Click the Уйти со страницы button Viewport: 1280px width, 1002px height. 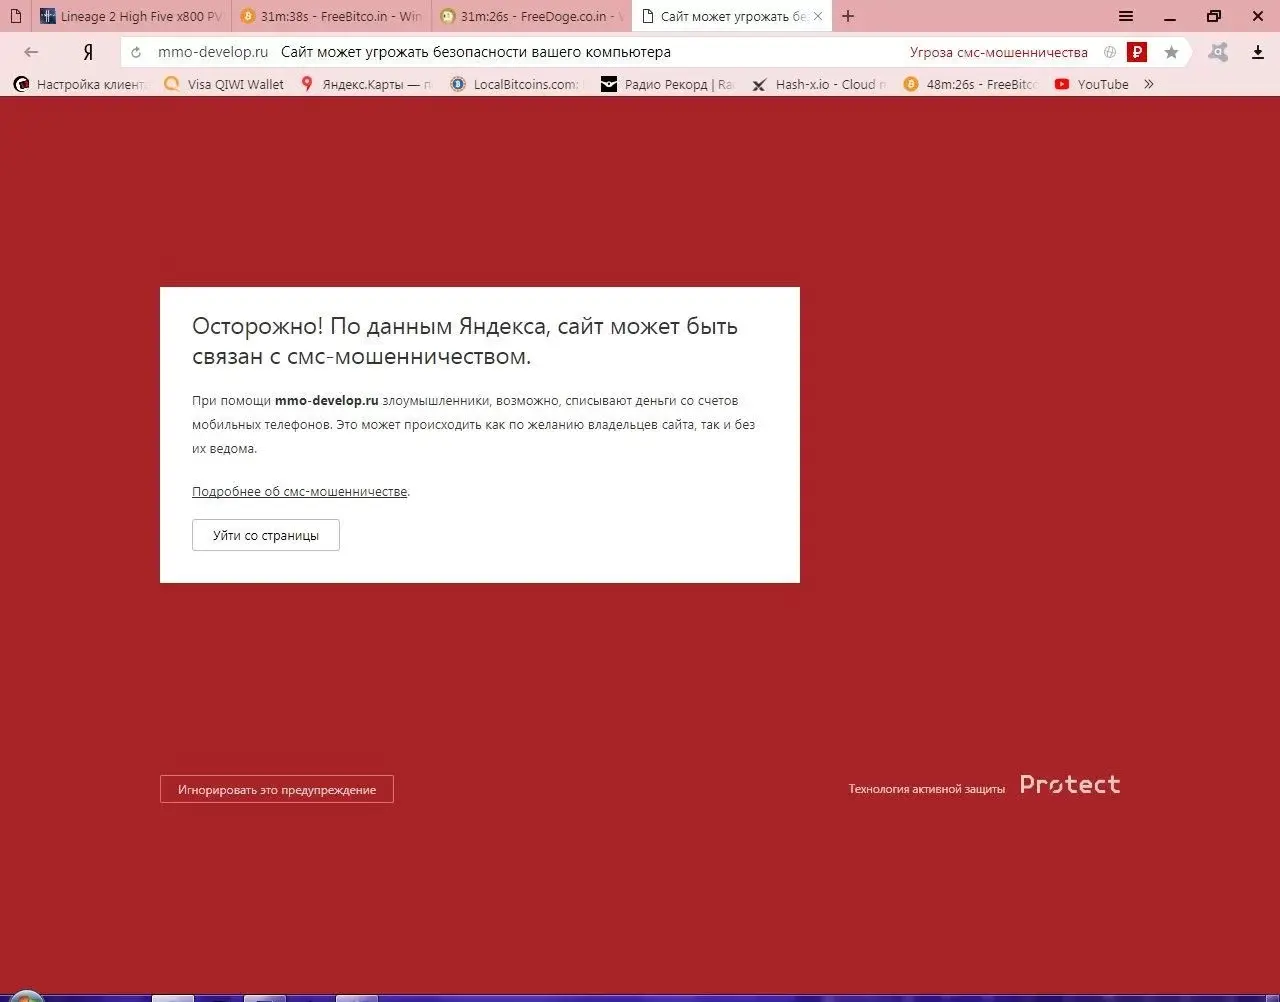tap(266, 535)
